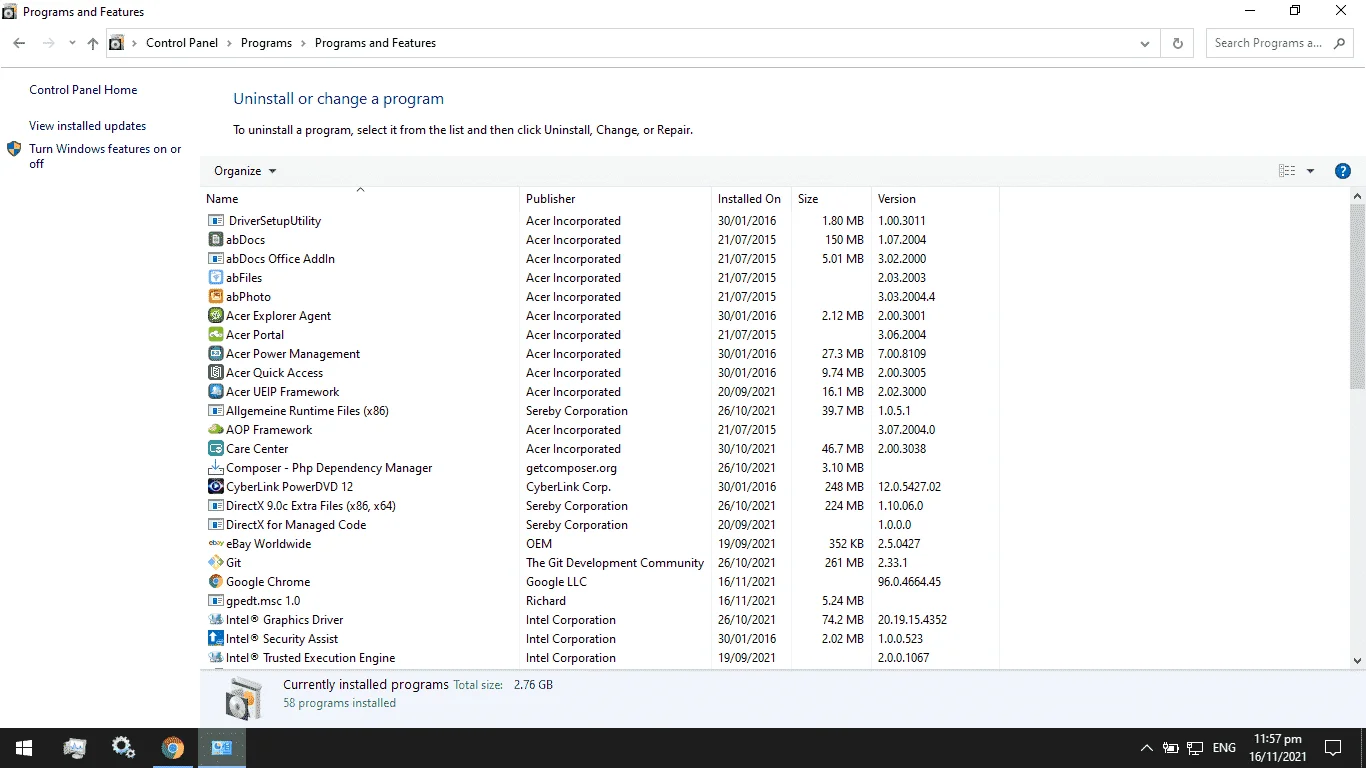
Task: Sort by the Name column header
Action: [x=360, y=199]
